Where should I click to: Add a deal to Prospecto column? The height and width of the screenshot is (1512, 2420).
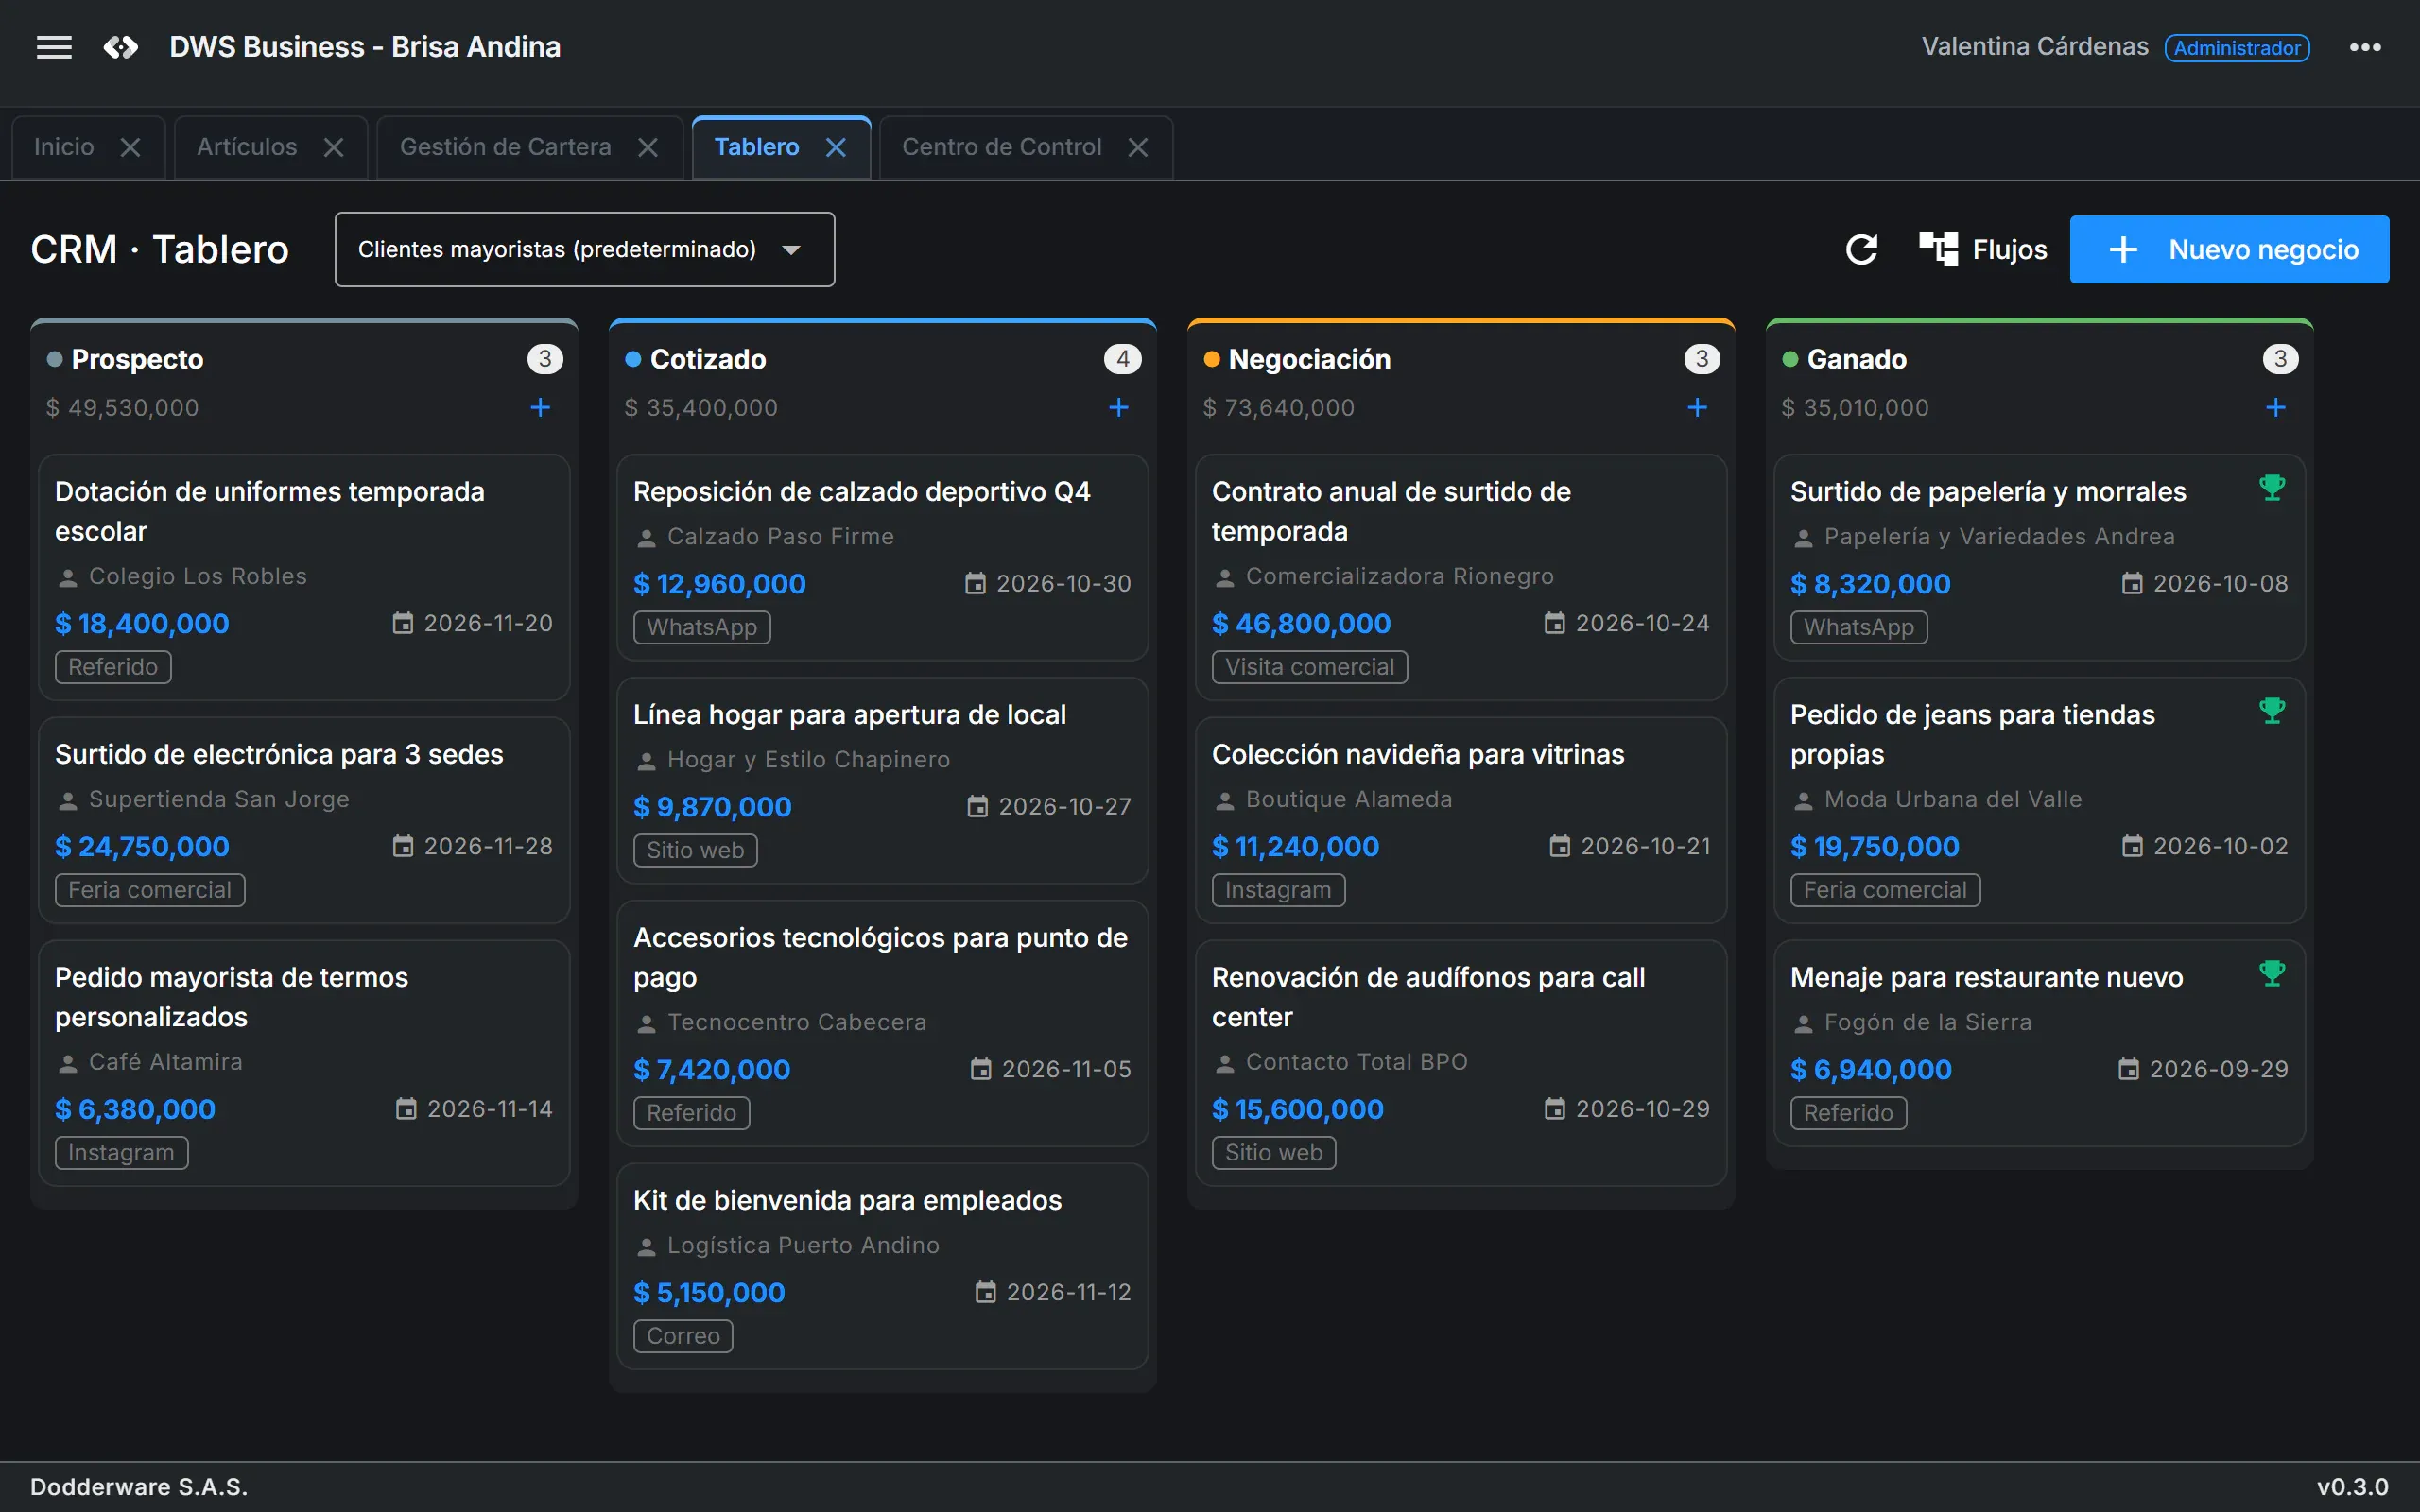point(540,407)
